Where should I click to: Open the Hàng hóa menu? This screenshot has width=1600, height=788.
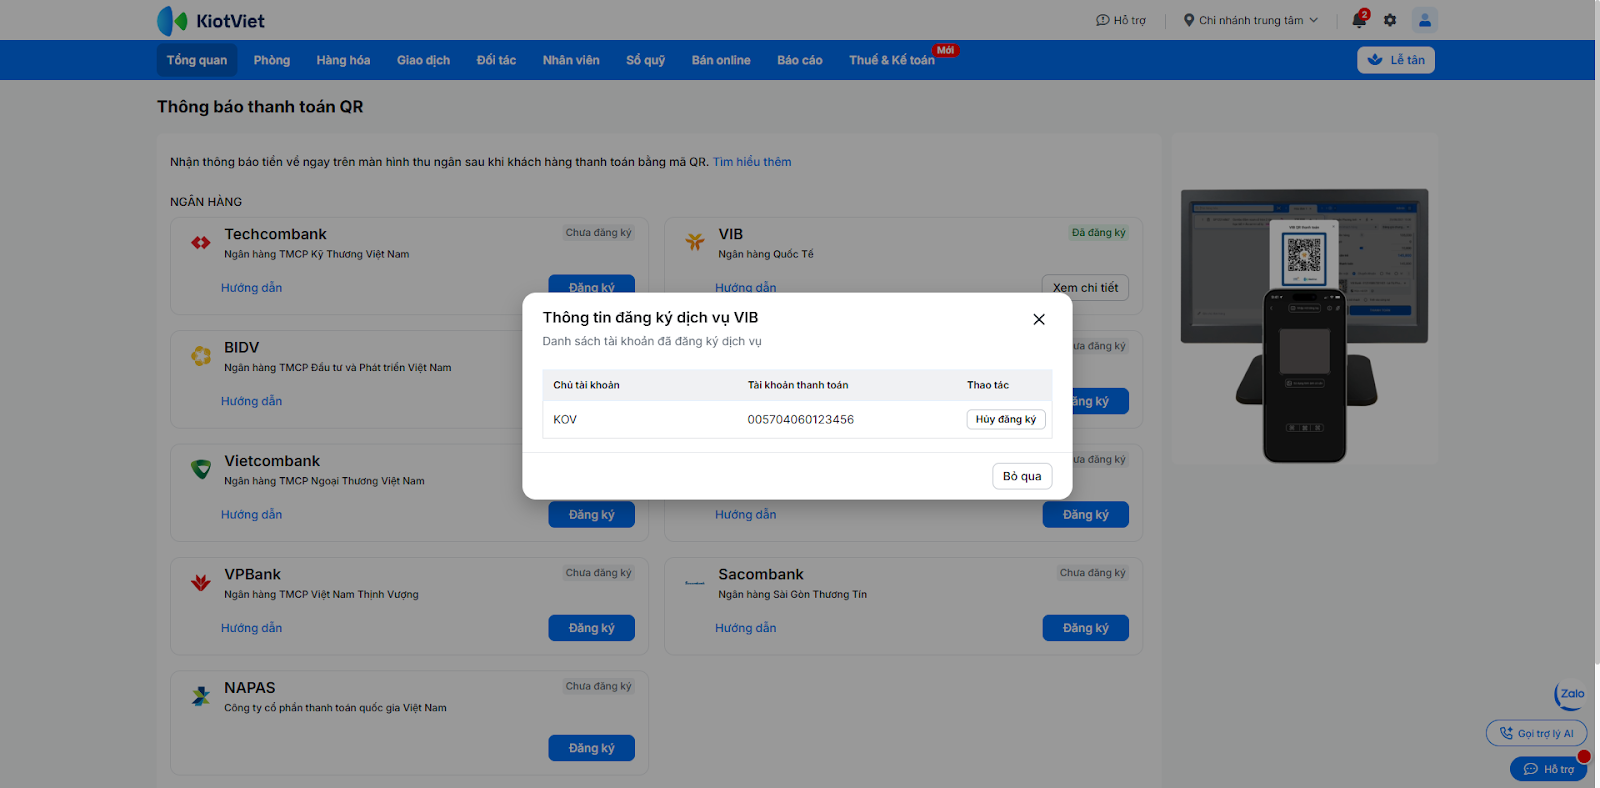[x=343, y=60]
